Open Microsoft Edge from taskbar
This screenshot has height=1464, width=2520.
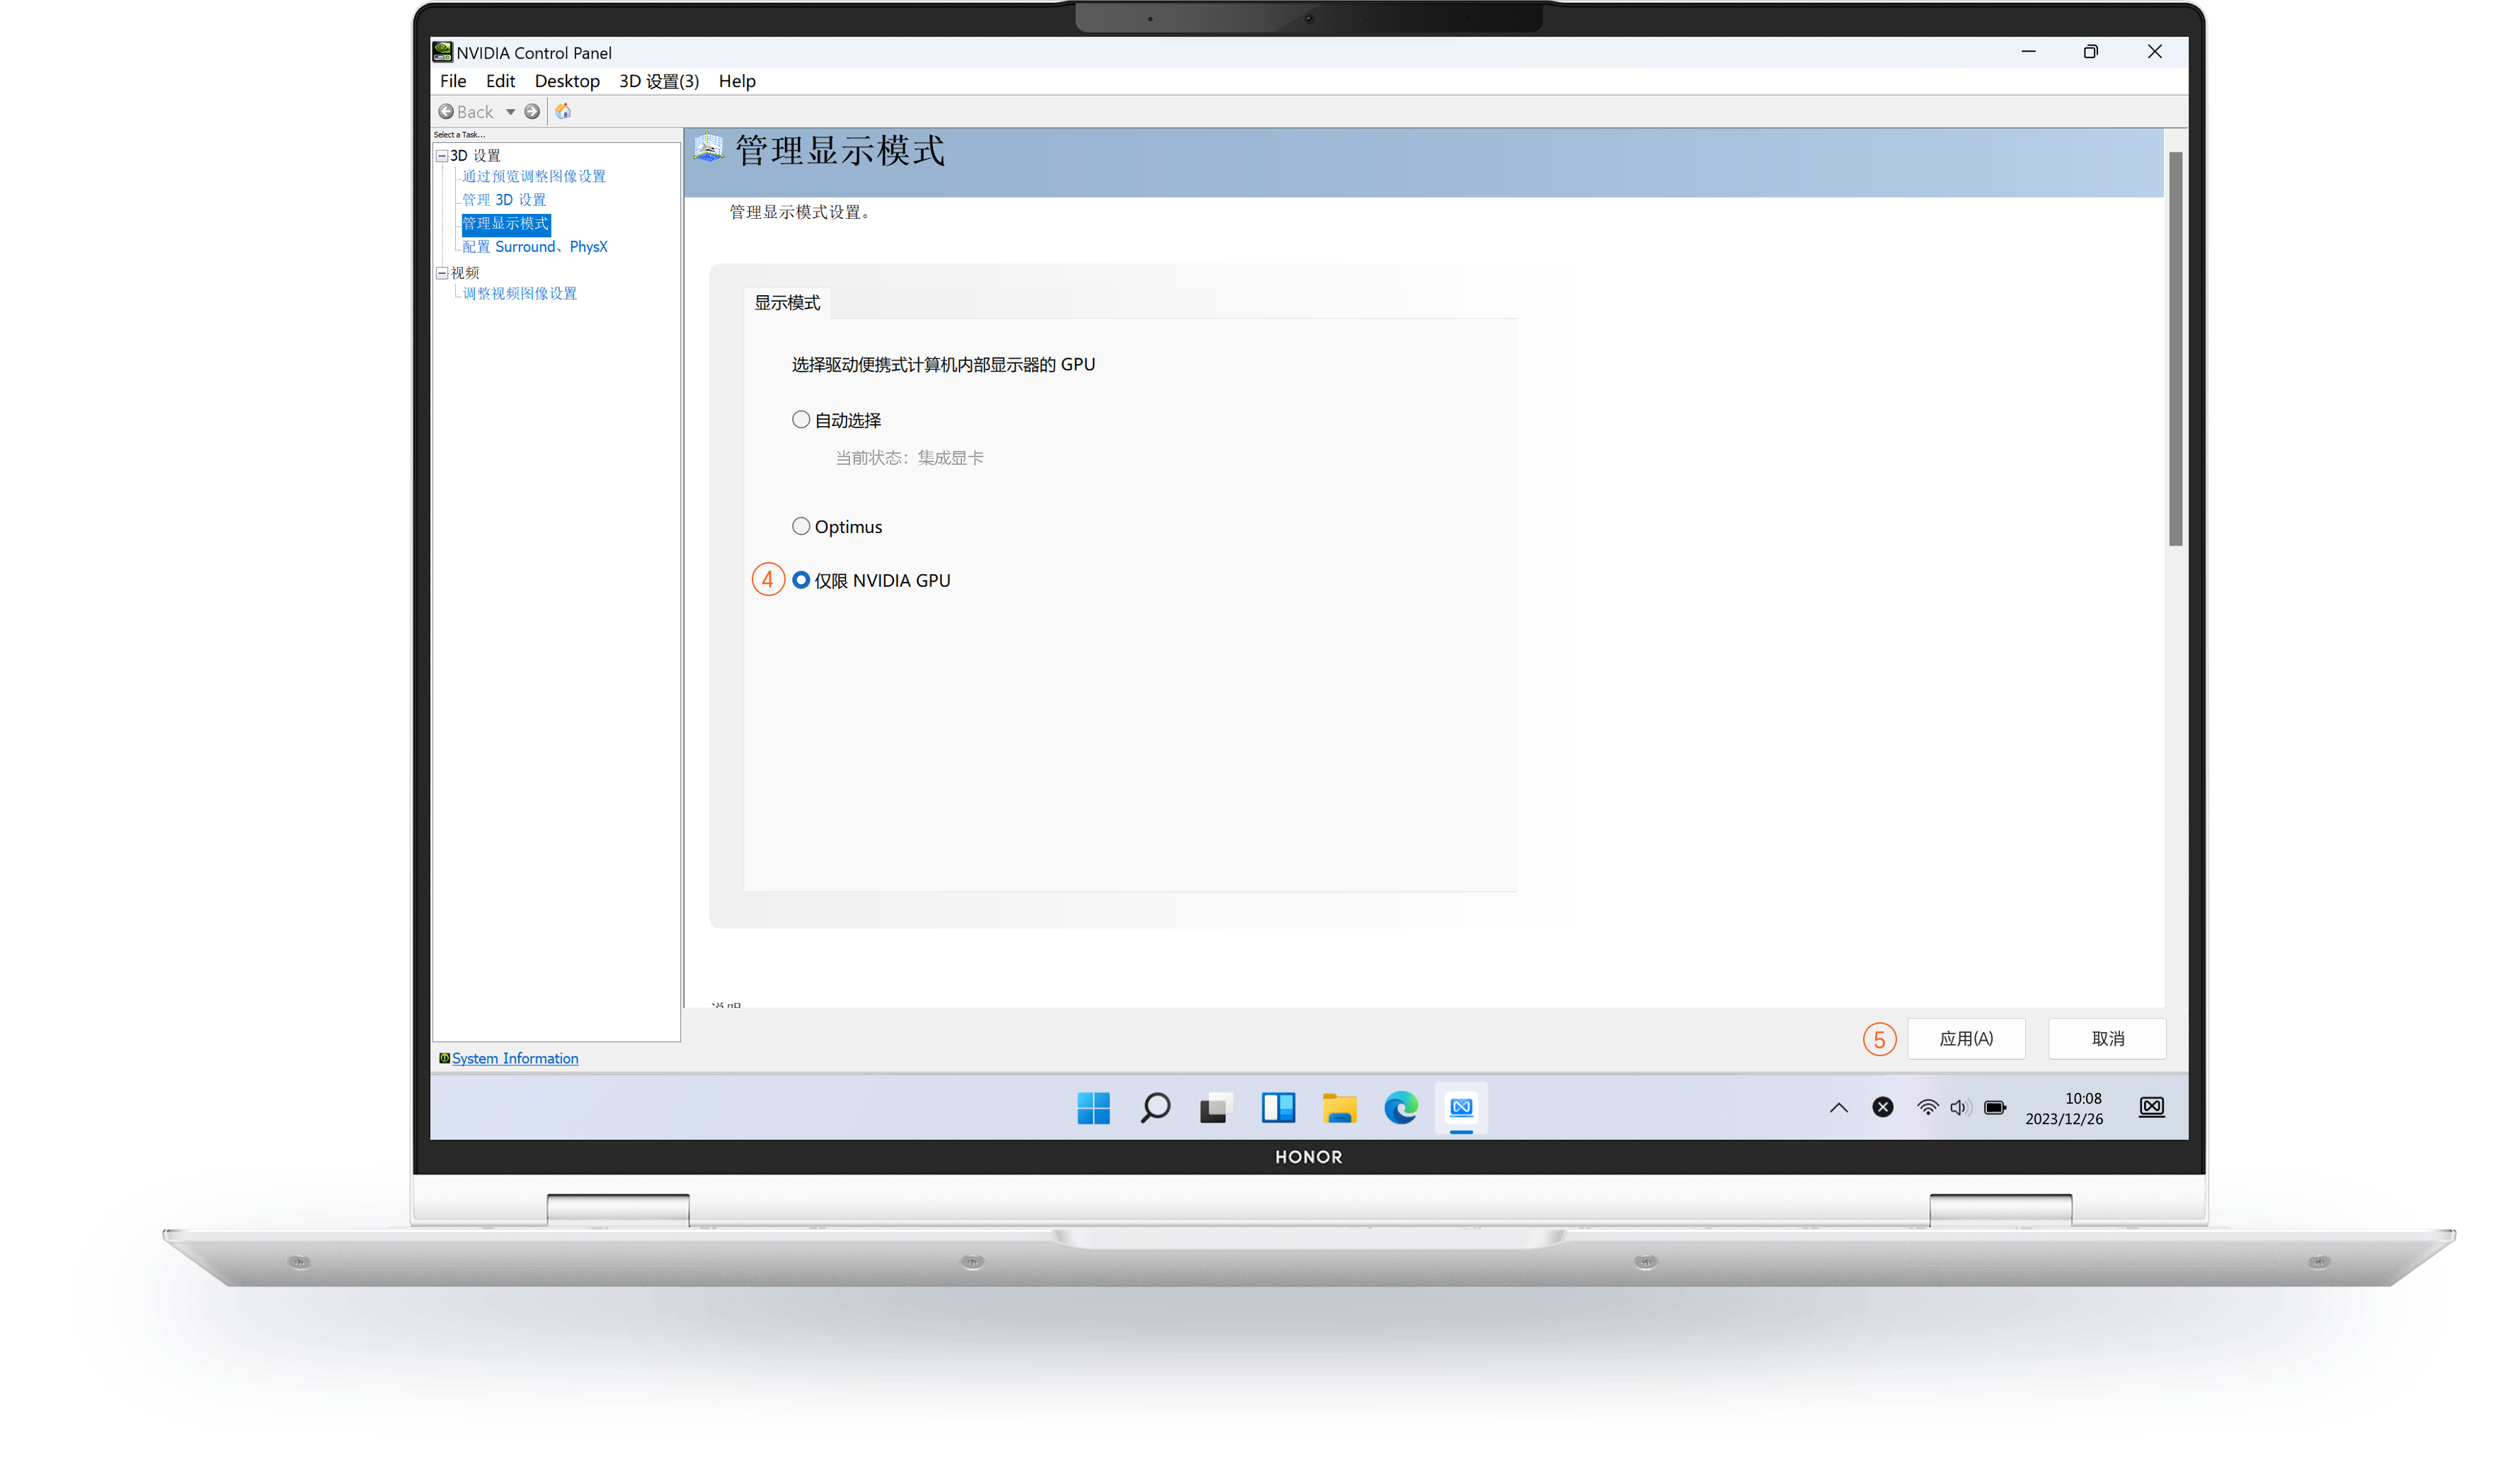[1400, 1107]
